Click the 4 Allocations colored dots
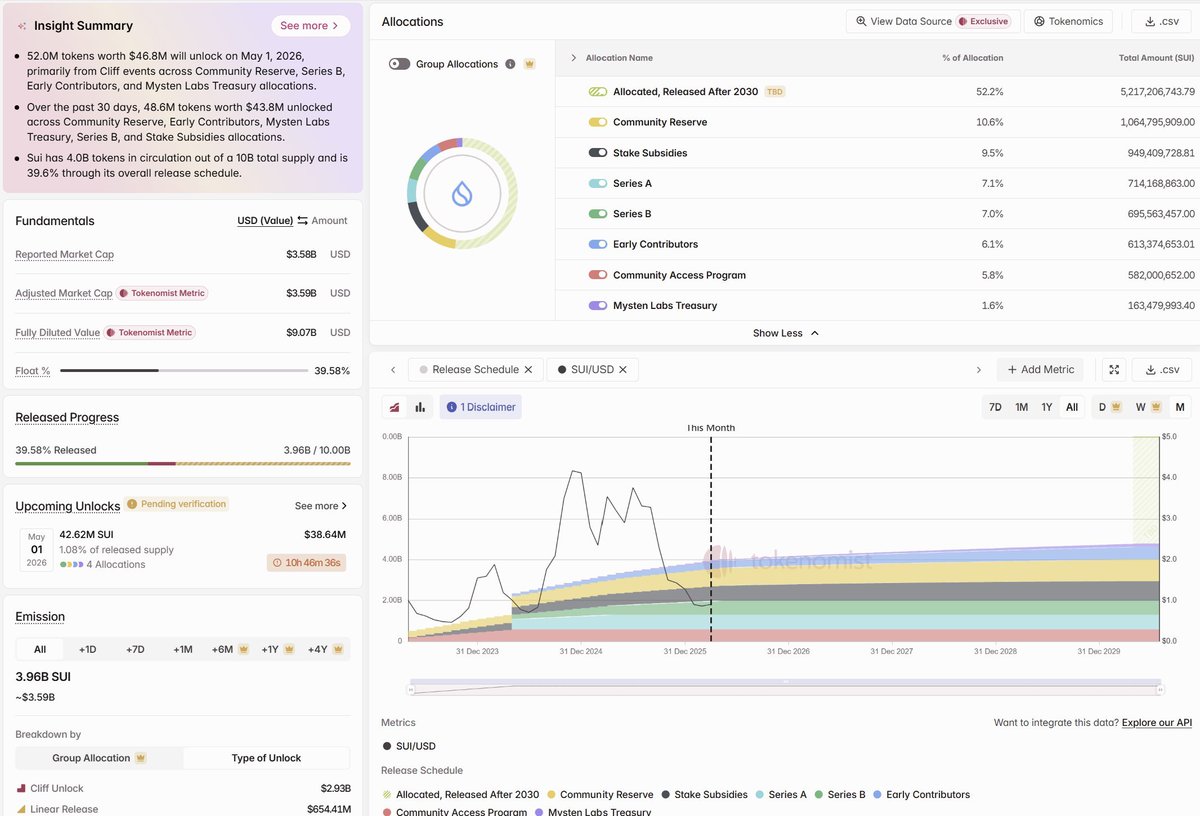Screen dimensions: 1200x816 72,565
